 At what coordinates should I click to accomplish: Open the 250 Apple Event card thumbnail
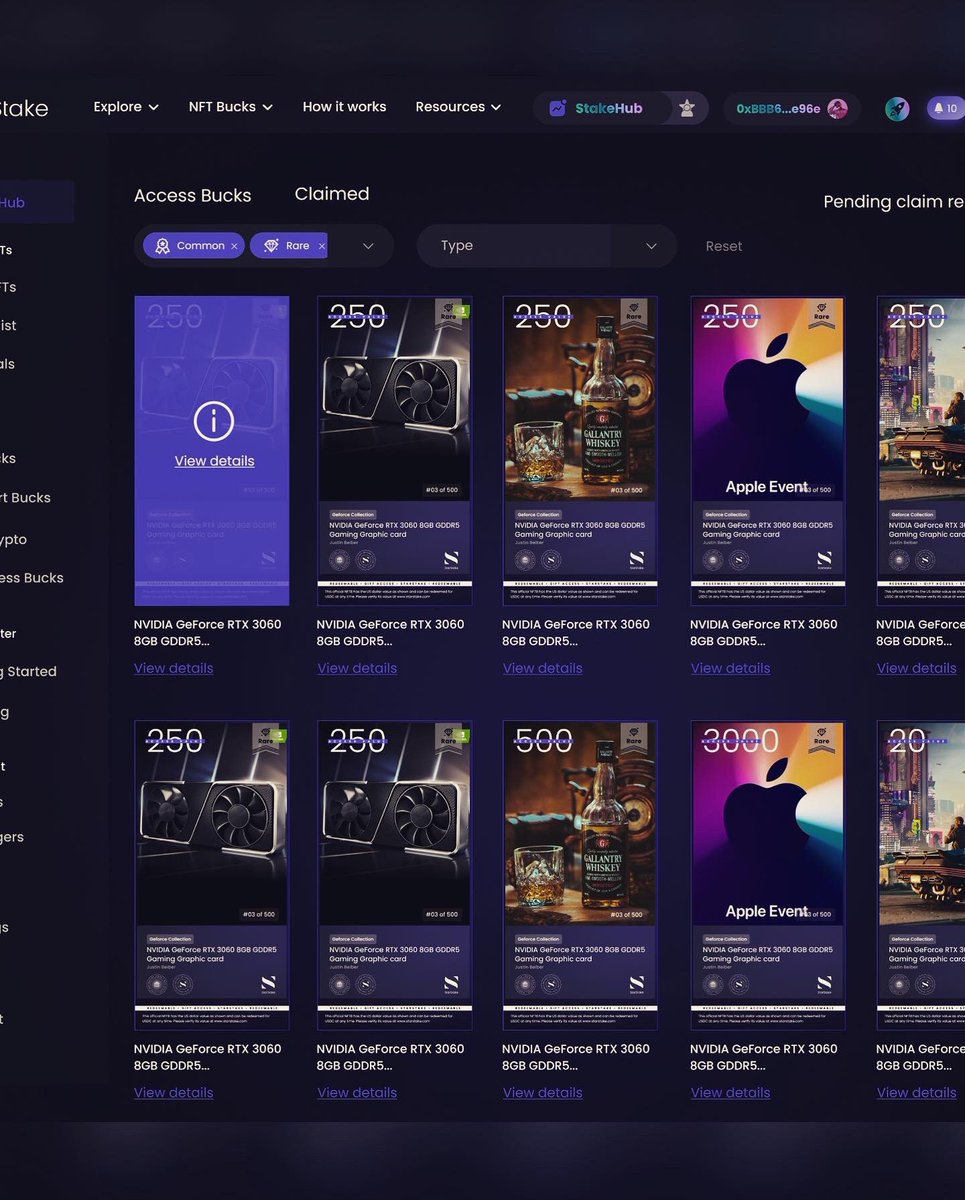coord(767,450)
